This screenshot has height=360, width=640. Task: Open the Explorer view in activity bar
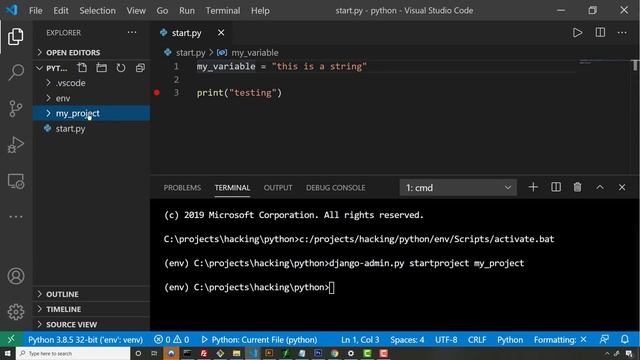point(16,36)
